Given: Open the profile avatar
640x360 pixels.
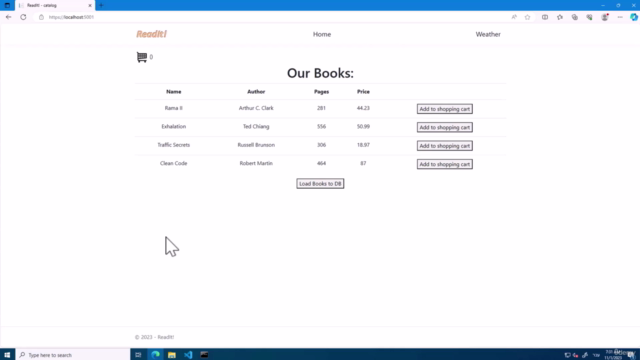Looking at the screenshot, I should [x=604, y=17].
